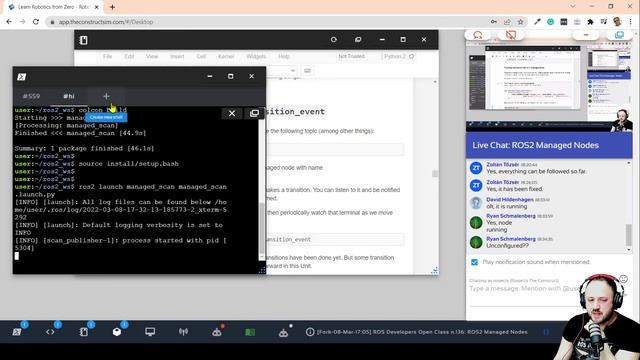
Task: Open the notebook File menu
Action: pyautogui.click(x=107, y=56)
